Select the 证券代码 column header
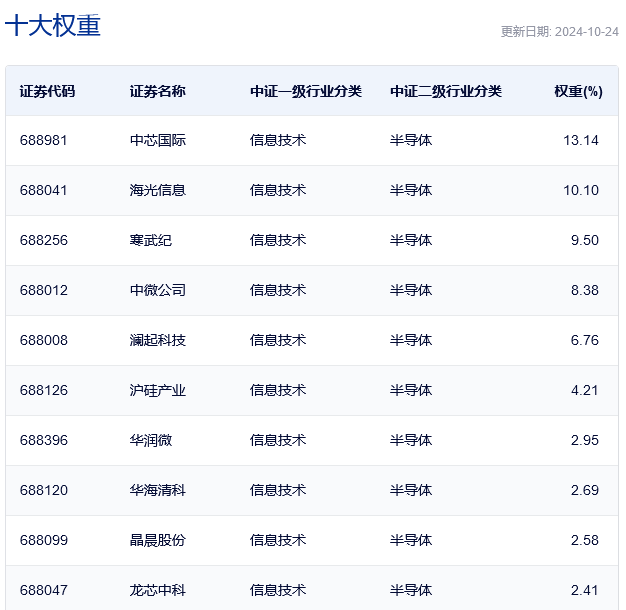Screen dimensions: 626x610 (x=47, y=91)
